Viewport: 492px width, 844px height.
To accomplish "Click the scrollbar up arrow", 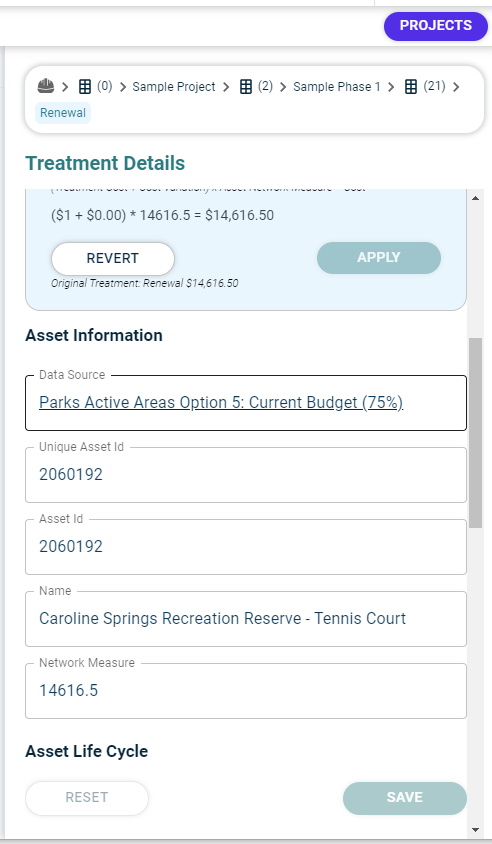I will point(475,198).
